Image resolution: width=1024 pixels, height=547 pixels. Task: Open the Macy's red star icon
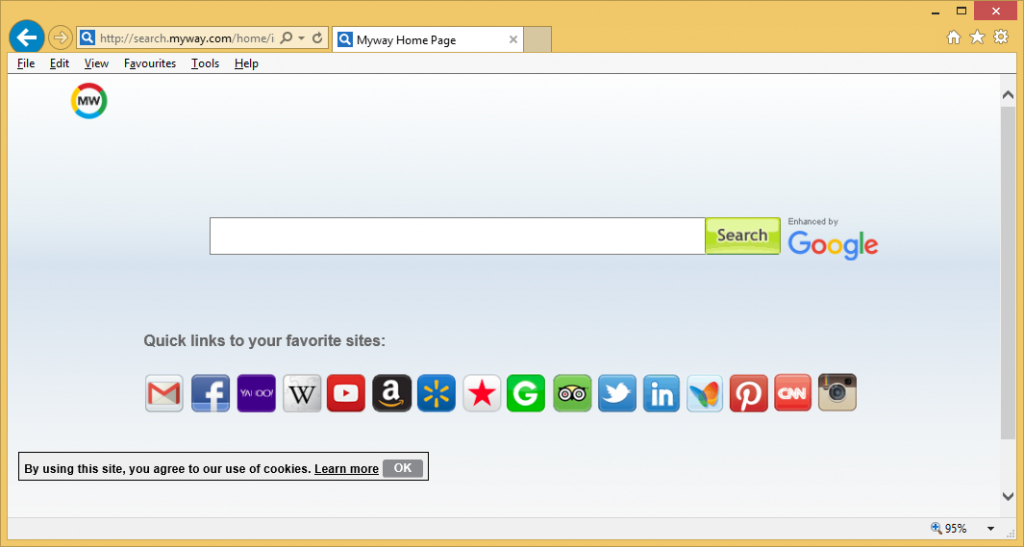(482, 393)
